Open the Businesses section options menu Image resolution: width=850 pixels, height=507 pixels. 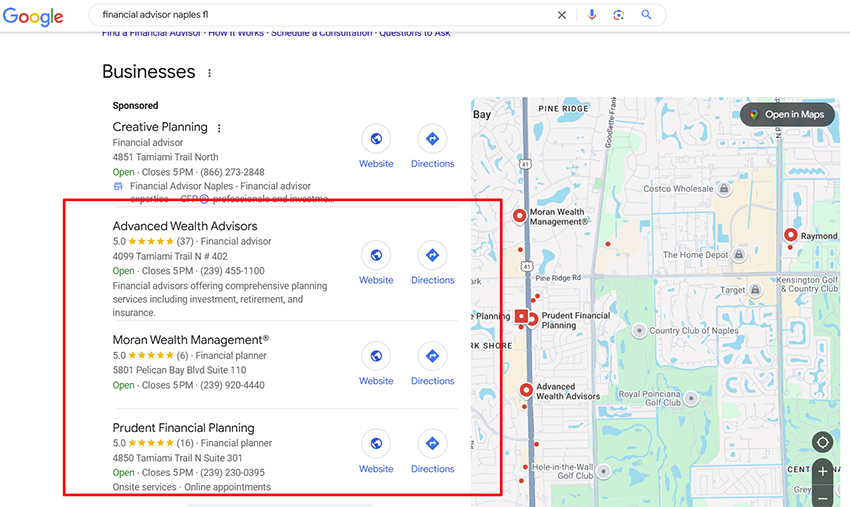click(x=209, y=73)
